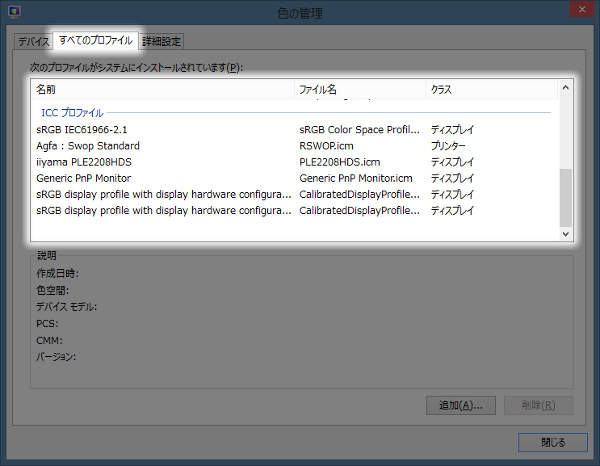Switch to the デバイス tab

33,41
